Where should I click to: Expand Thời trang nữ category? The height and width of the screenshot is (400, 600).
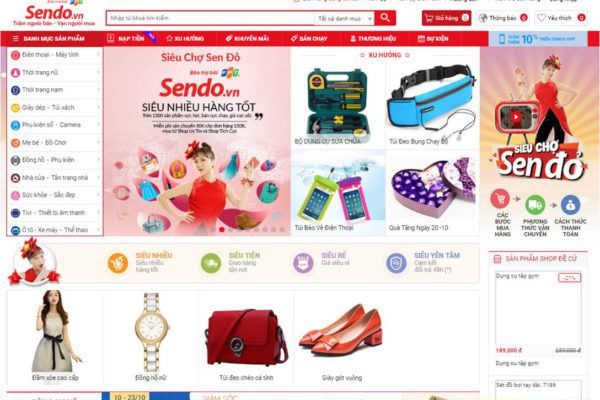[x=55, y=72]
